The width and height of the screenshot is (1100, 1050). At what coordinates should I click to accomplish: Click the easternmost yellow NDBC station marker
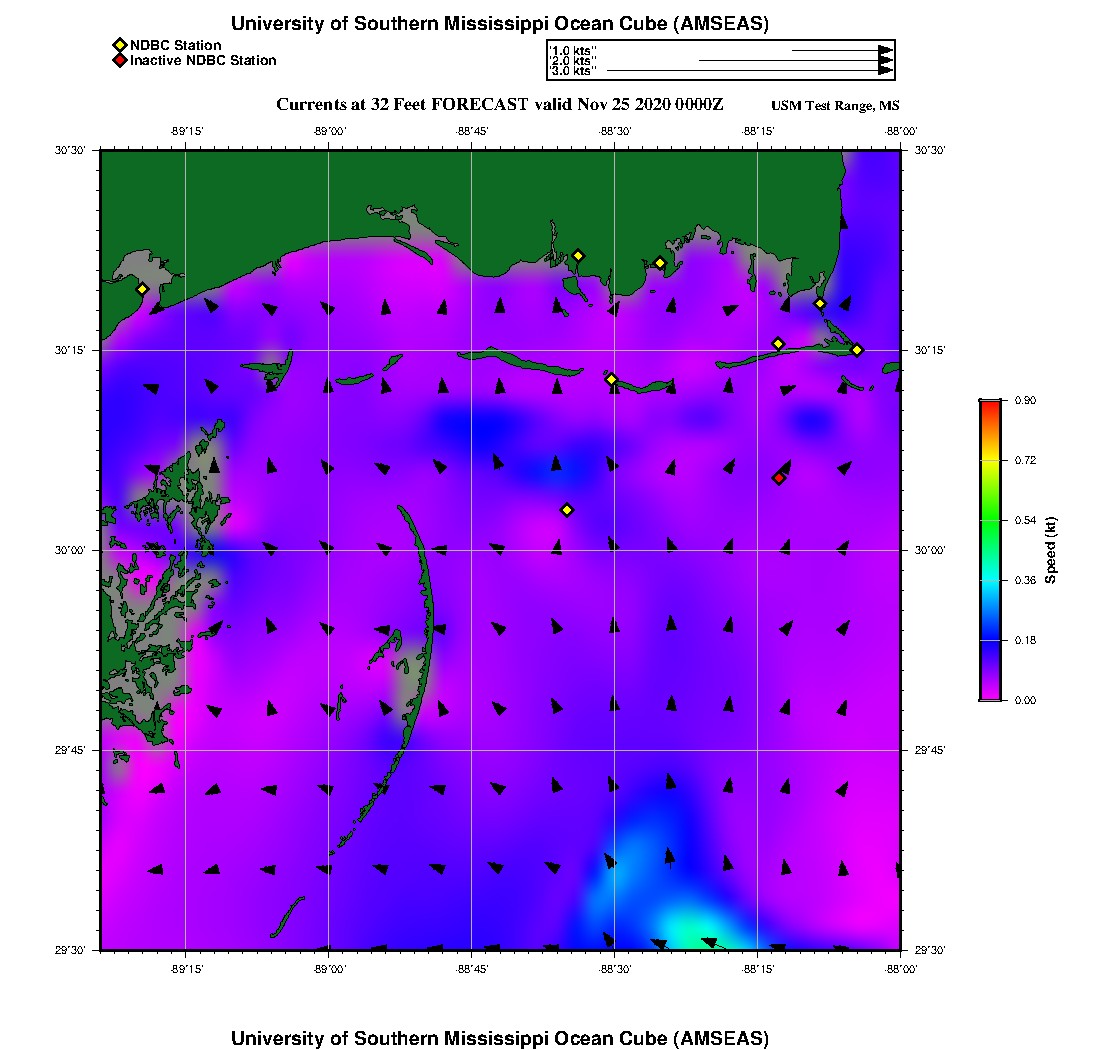click(x=857, y=349)
